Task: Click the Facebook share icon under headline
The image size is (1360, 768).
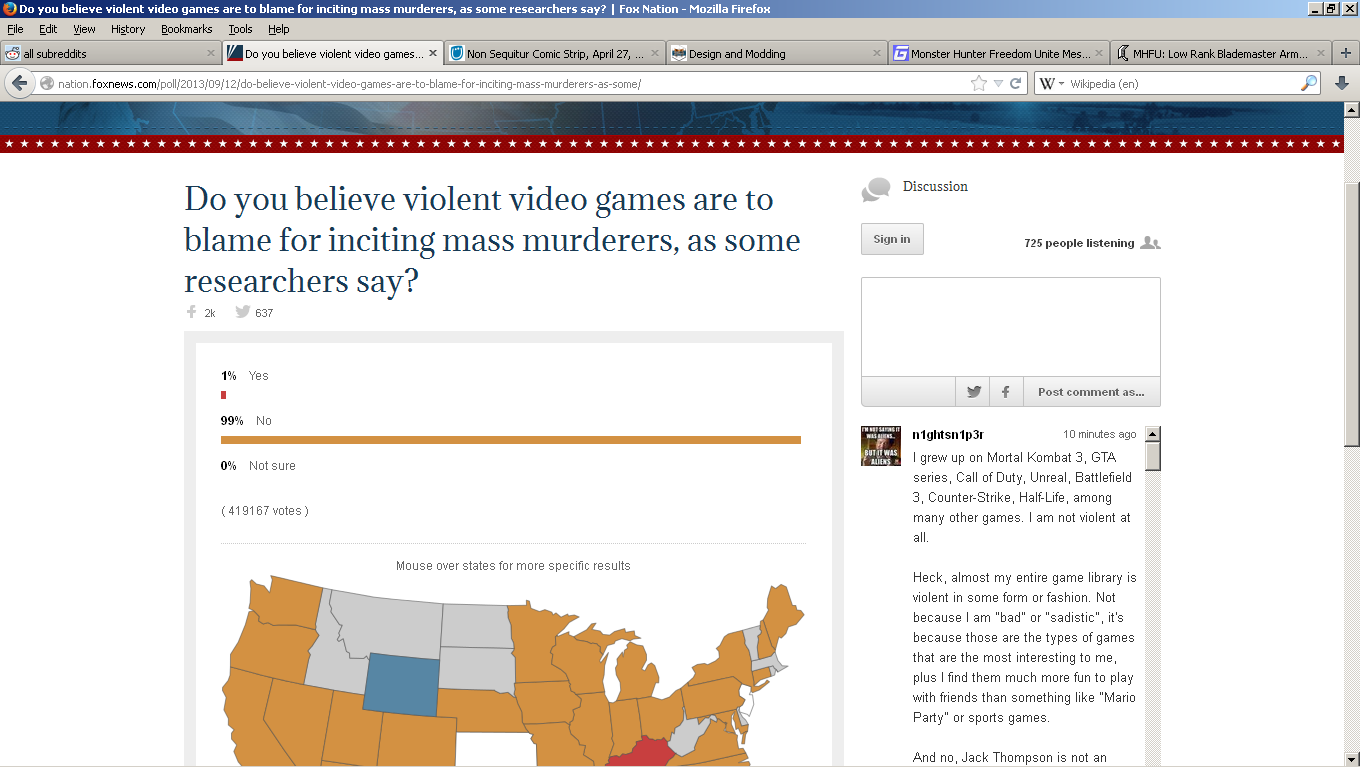Action: coord(191,312)
